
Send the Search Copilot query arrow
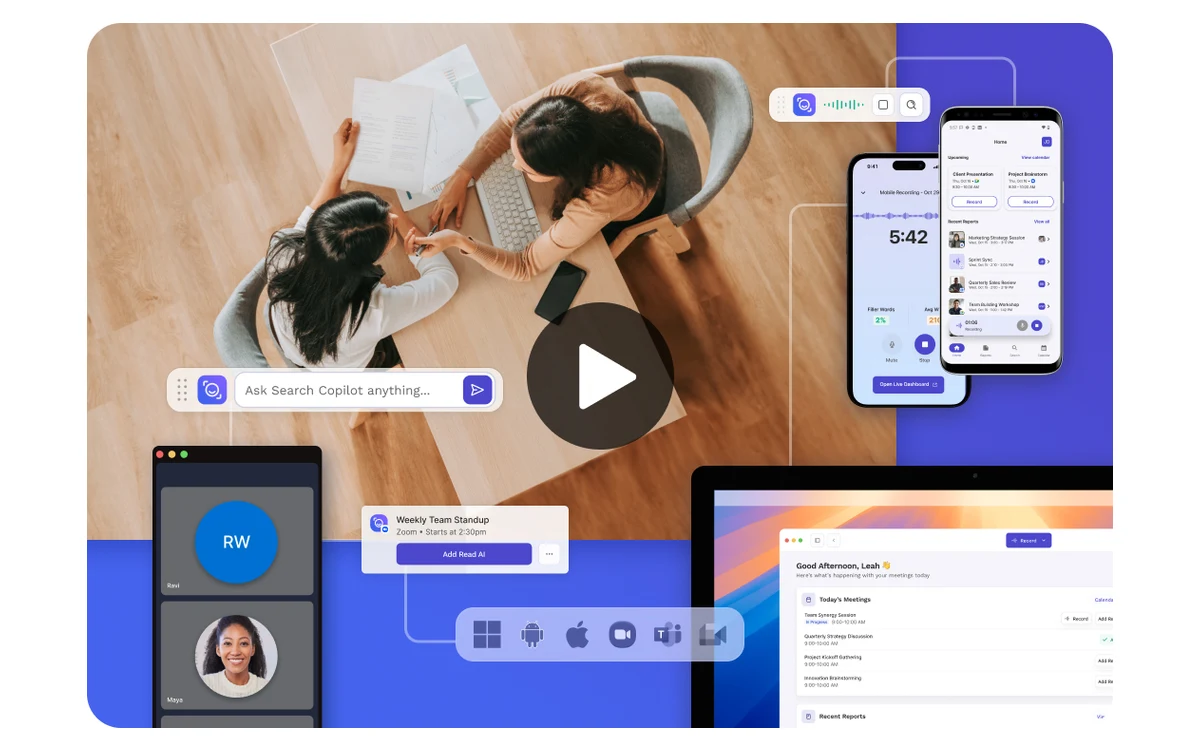pyautogui.click(x=477, y=390)
